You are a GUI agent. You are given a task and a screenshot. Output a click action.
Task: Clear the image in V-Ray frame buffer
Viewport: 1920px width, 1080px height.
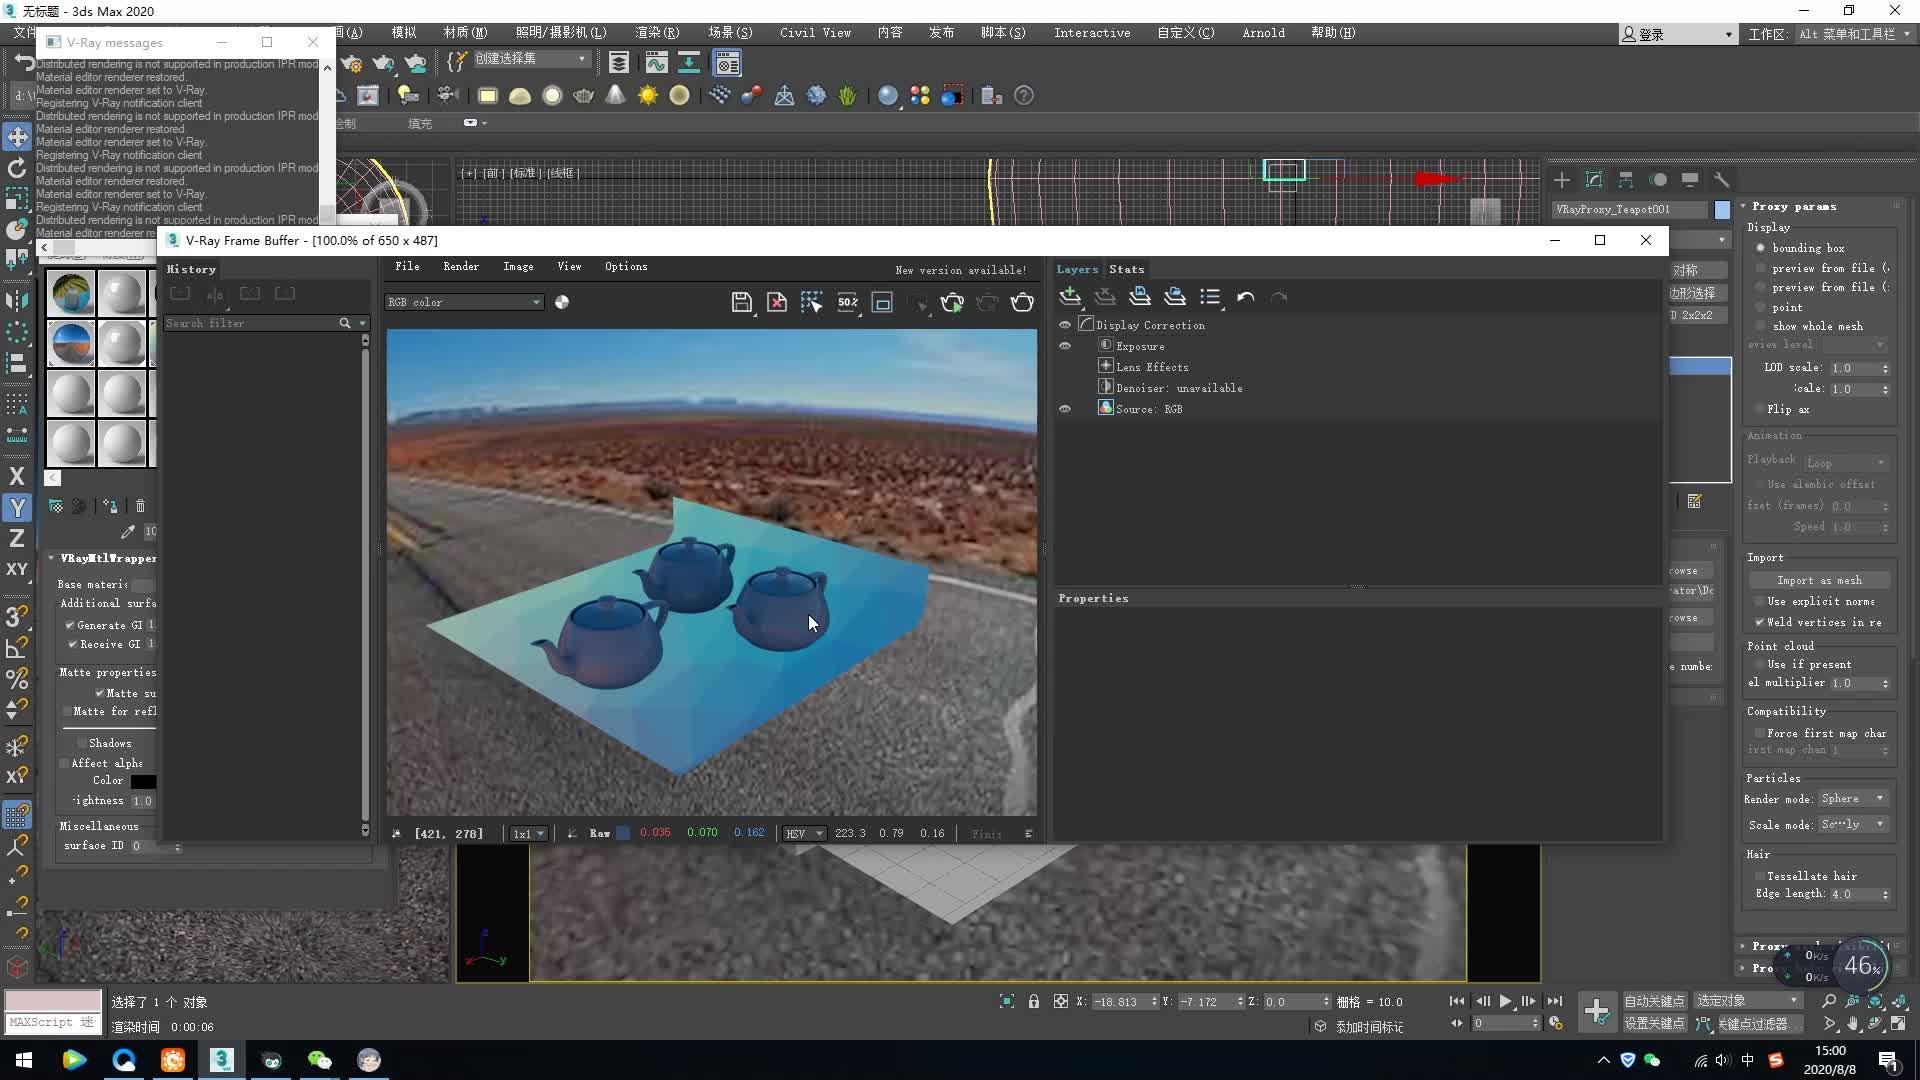coord(777,303)
